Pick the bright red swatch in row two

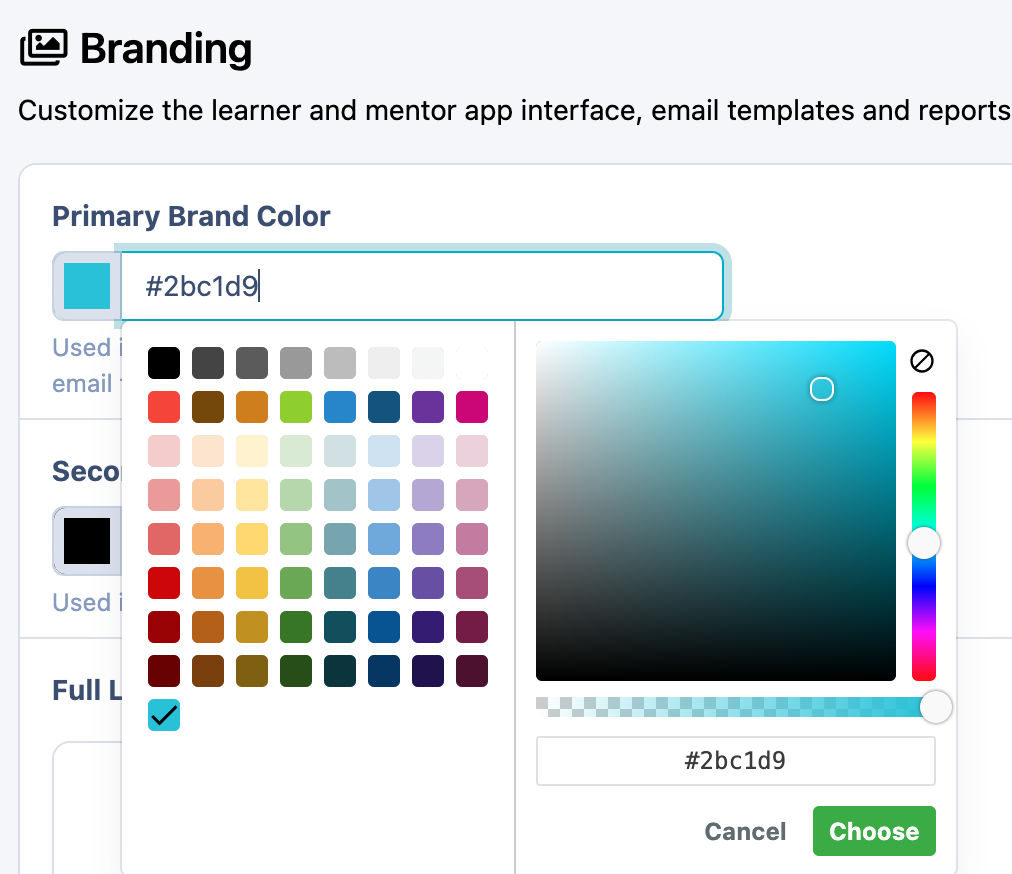[163, 406]
